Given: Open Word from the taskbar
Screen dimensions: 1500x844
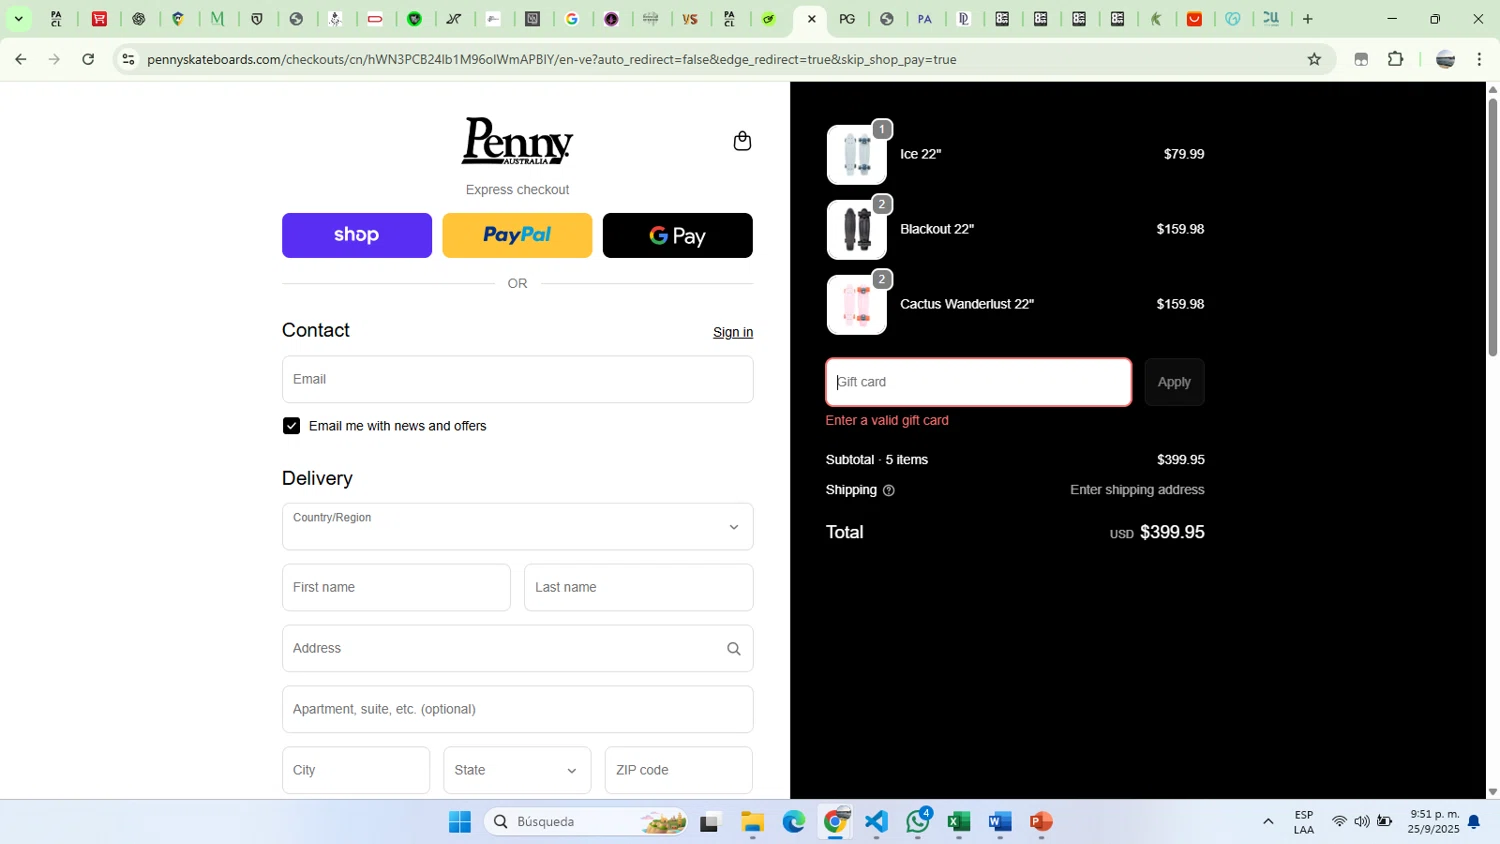Looking at the screenshot, I should (x=1000, y=822).
